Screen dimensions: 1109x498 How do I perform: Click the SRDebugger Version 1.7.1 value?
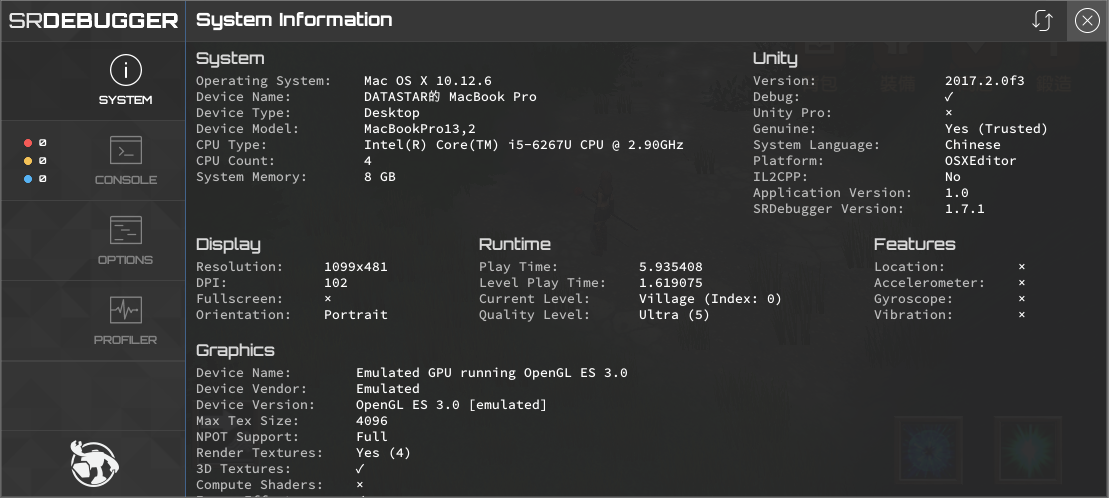click(965, 209)
